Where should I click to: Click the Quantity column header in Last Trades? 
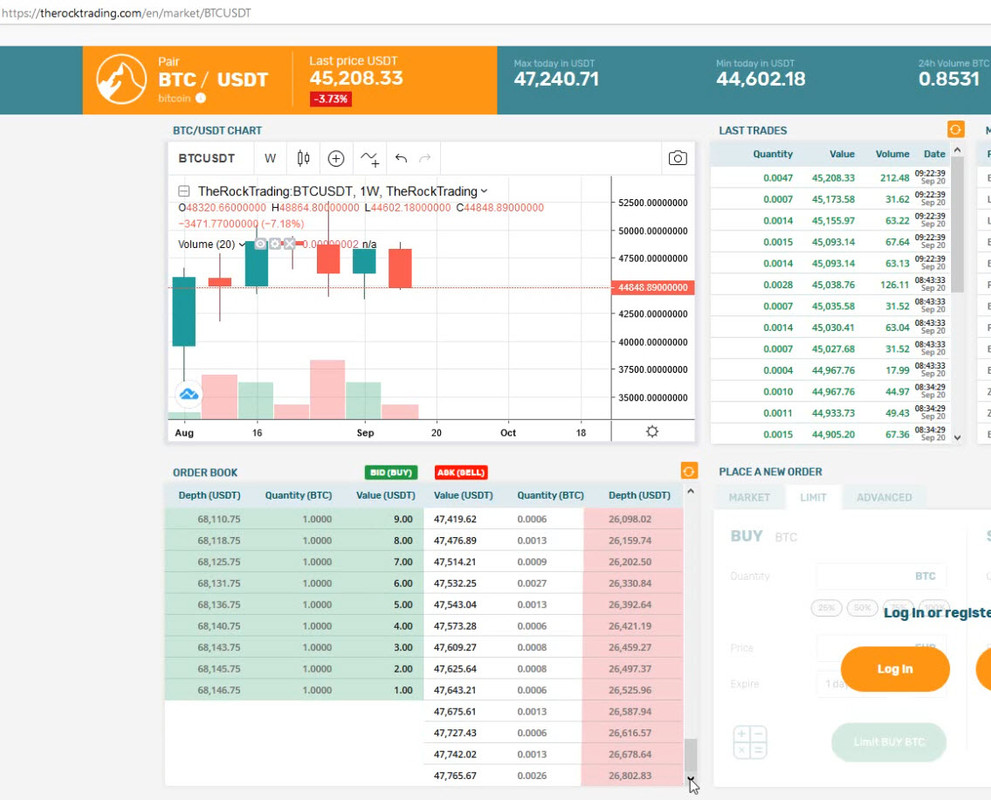[772, 154]
